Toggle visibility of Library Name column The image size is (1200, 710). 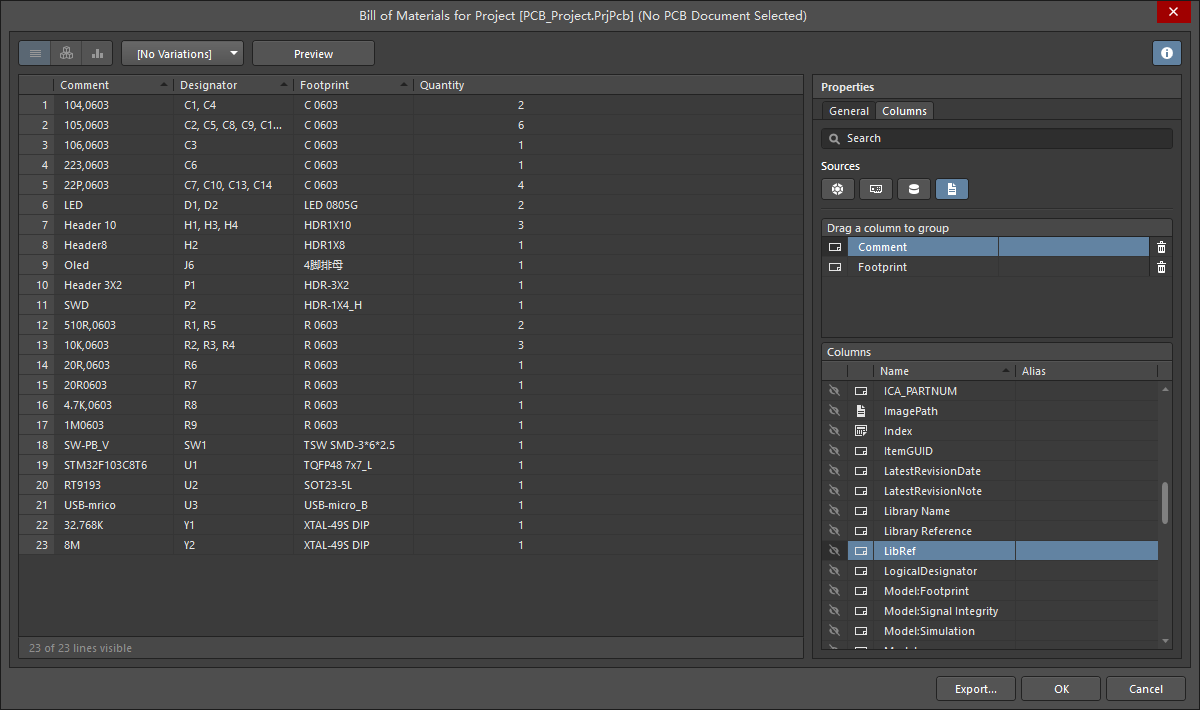tap(834, 511)
